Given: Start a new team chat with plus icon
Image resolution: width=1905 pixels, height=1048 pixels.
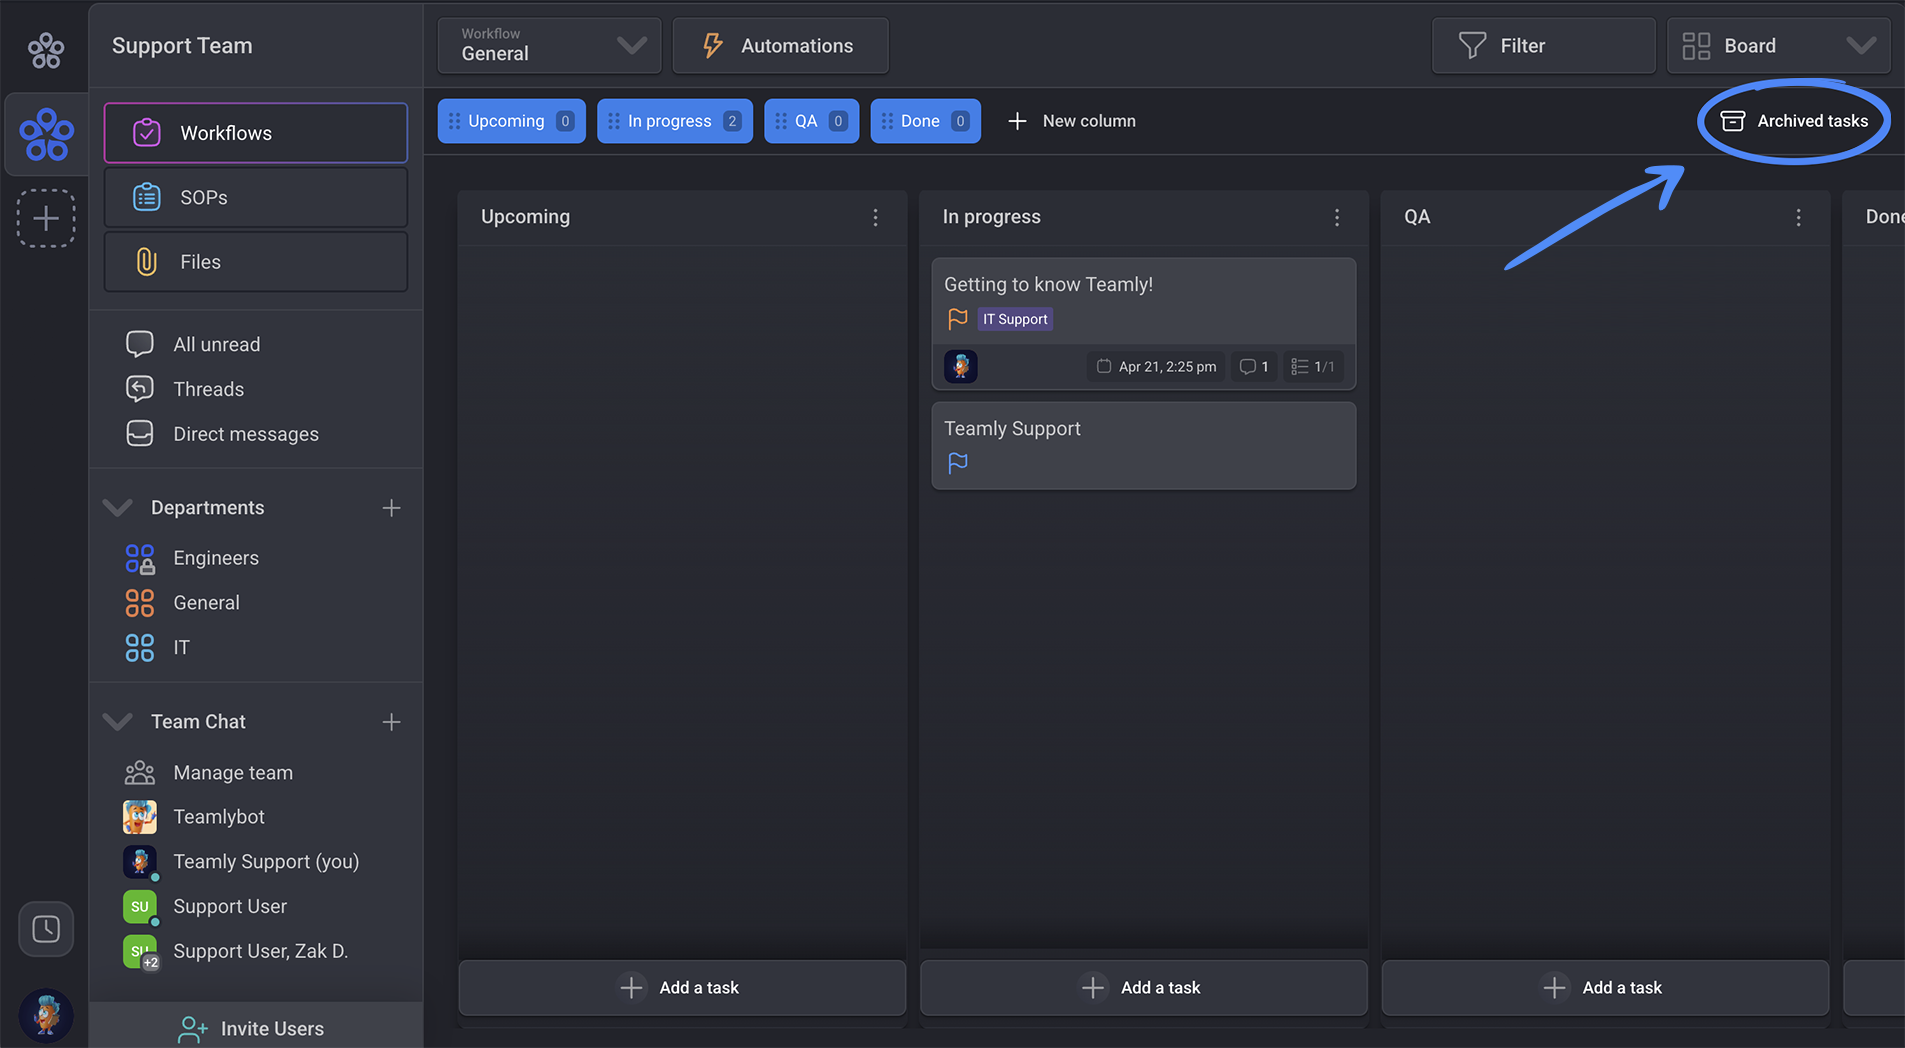Looking at the screenshot, I should click(391, 722).
